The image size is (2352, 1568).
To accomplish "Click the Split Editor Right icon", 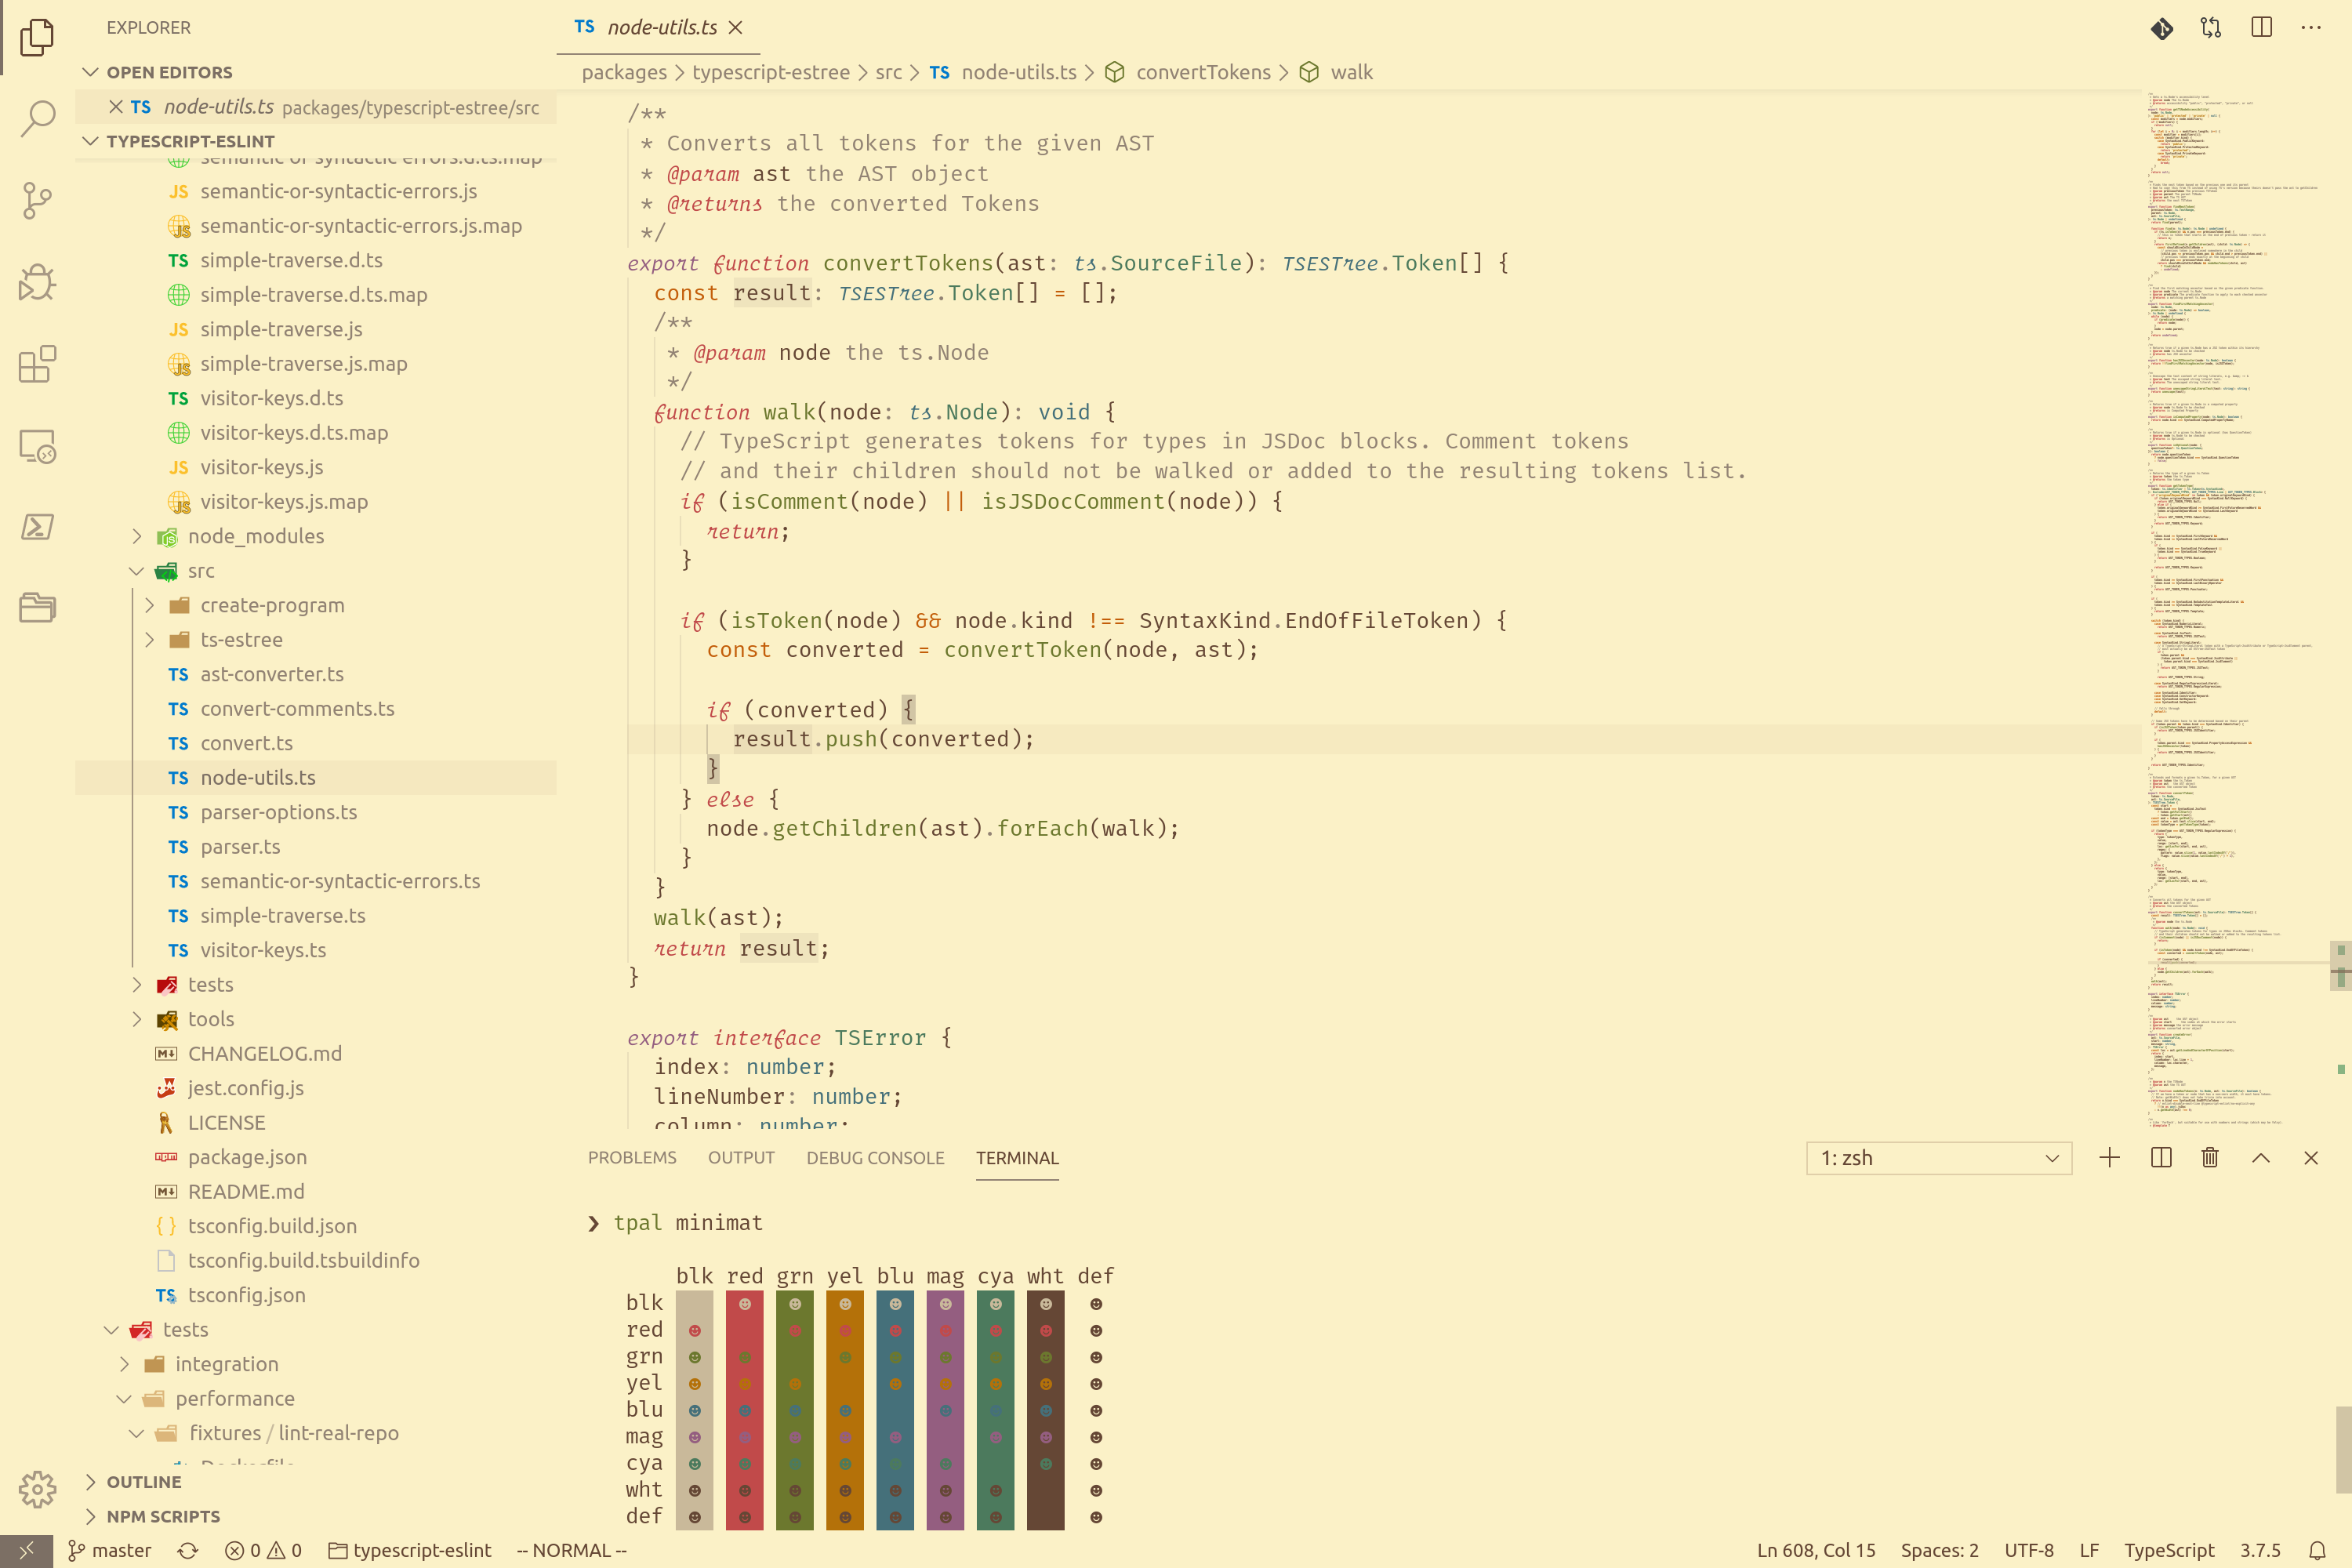I will tap(2261, 28).
